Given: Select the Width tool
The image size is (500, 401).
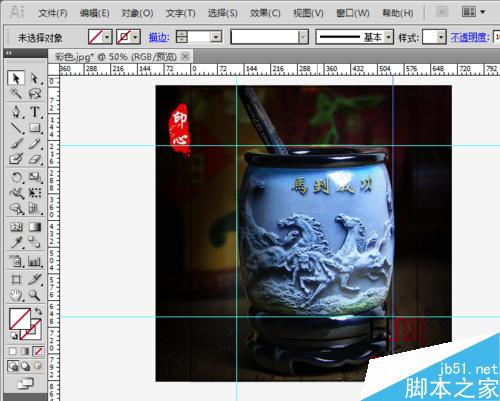Looking at the screenshot, I should coord(15,193).
